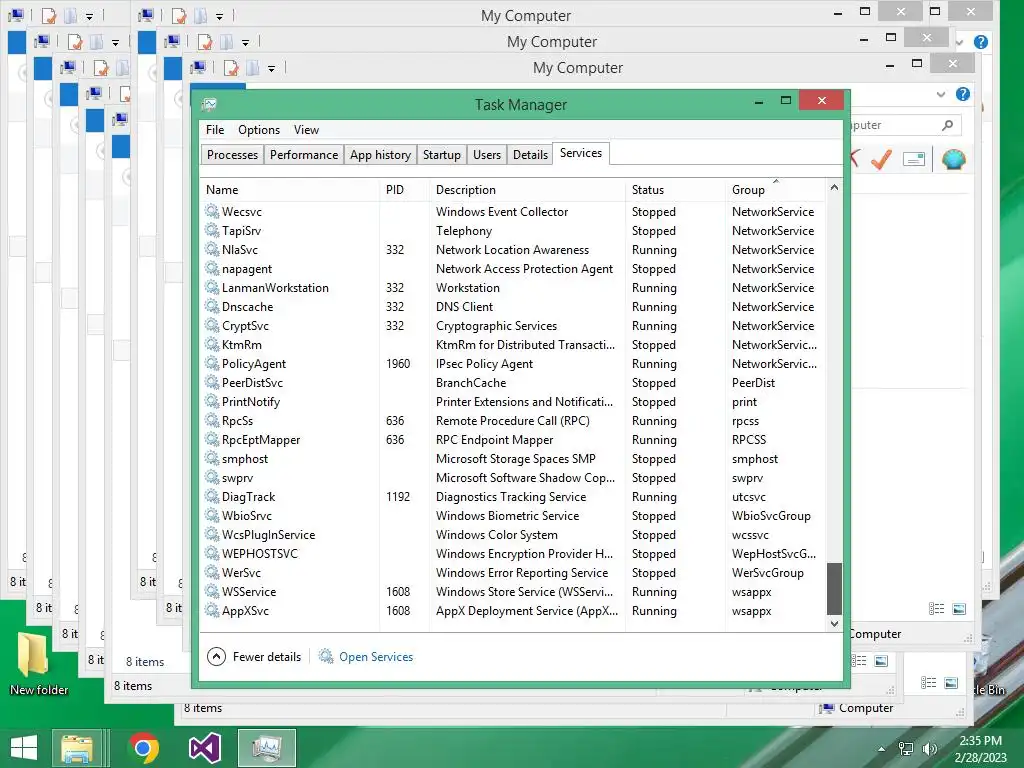Click the gear icon beside DiagTrack

pyautogui.click(x=212, y=496)
